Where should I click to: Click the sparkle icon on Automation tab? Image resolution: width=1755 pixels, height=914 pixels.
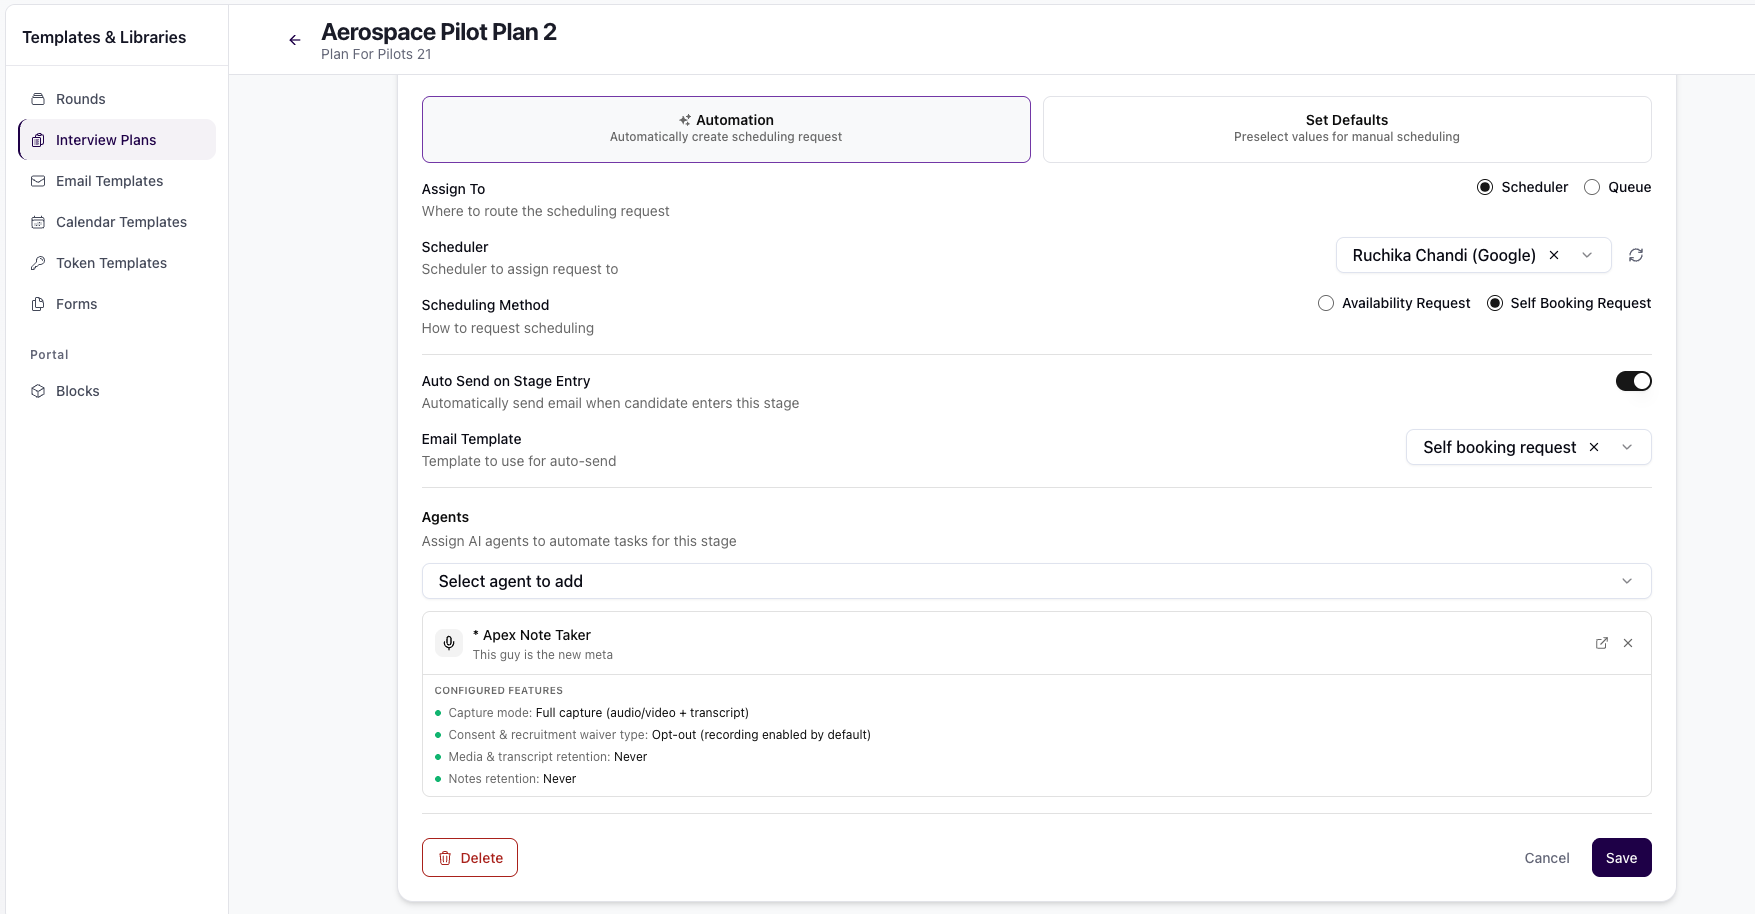[685, 120]
